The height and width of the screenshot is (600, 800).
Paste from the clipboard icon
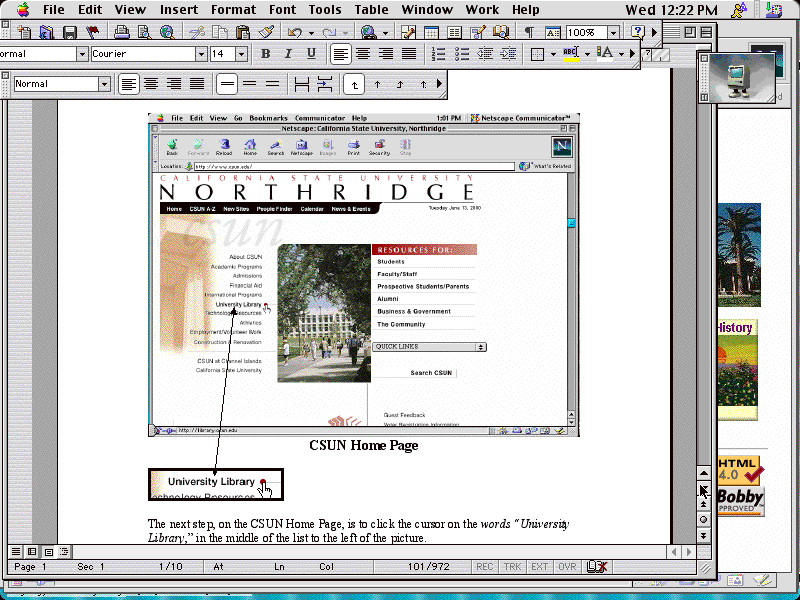click(x=243, y=33)
